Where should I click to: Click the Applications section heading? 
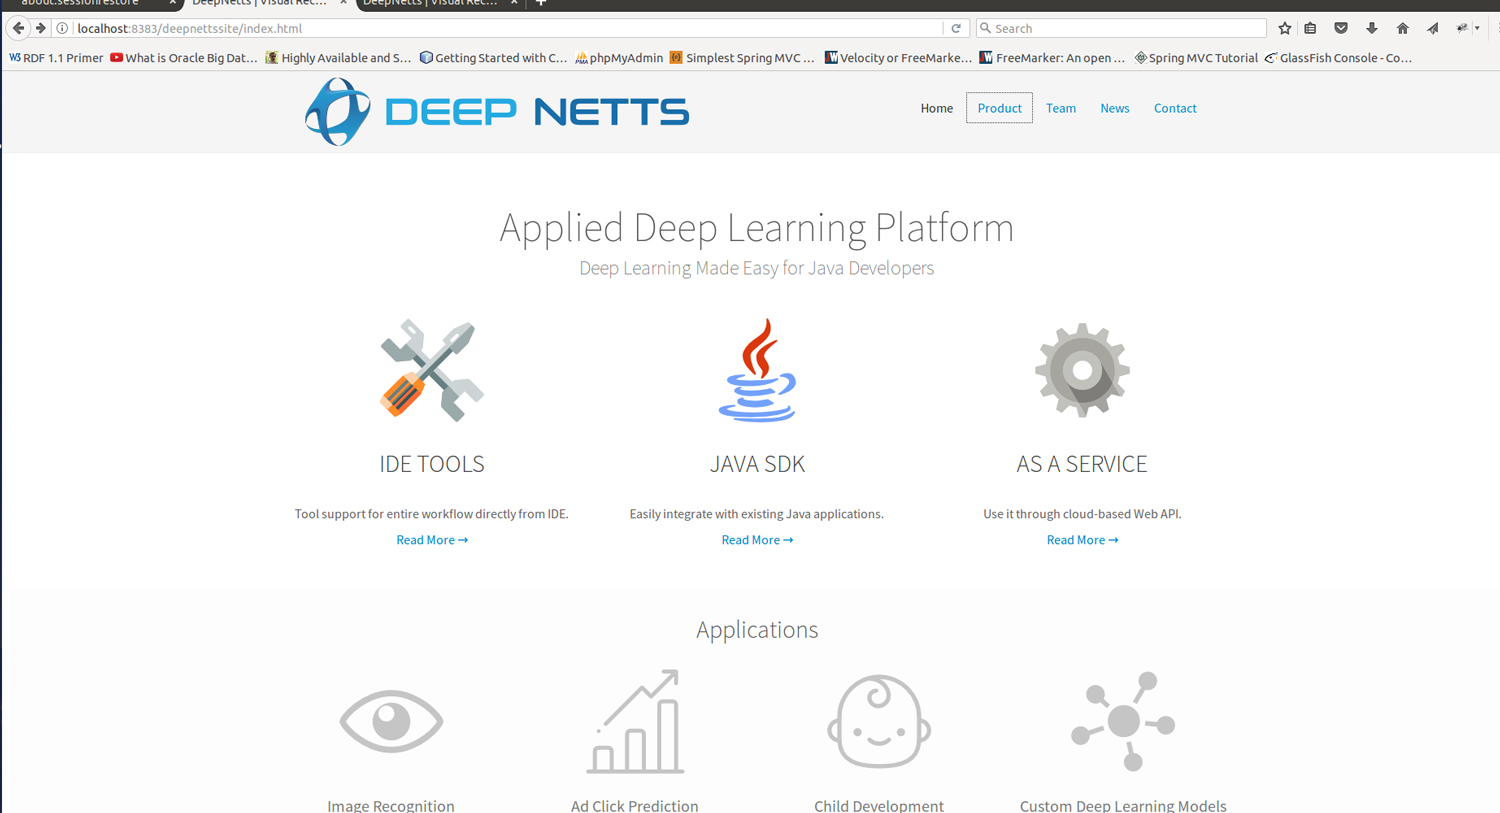click(757, 629)
